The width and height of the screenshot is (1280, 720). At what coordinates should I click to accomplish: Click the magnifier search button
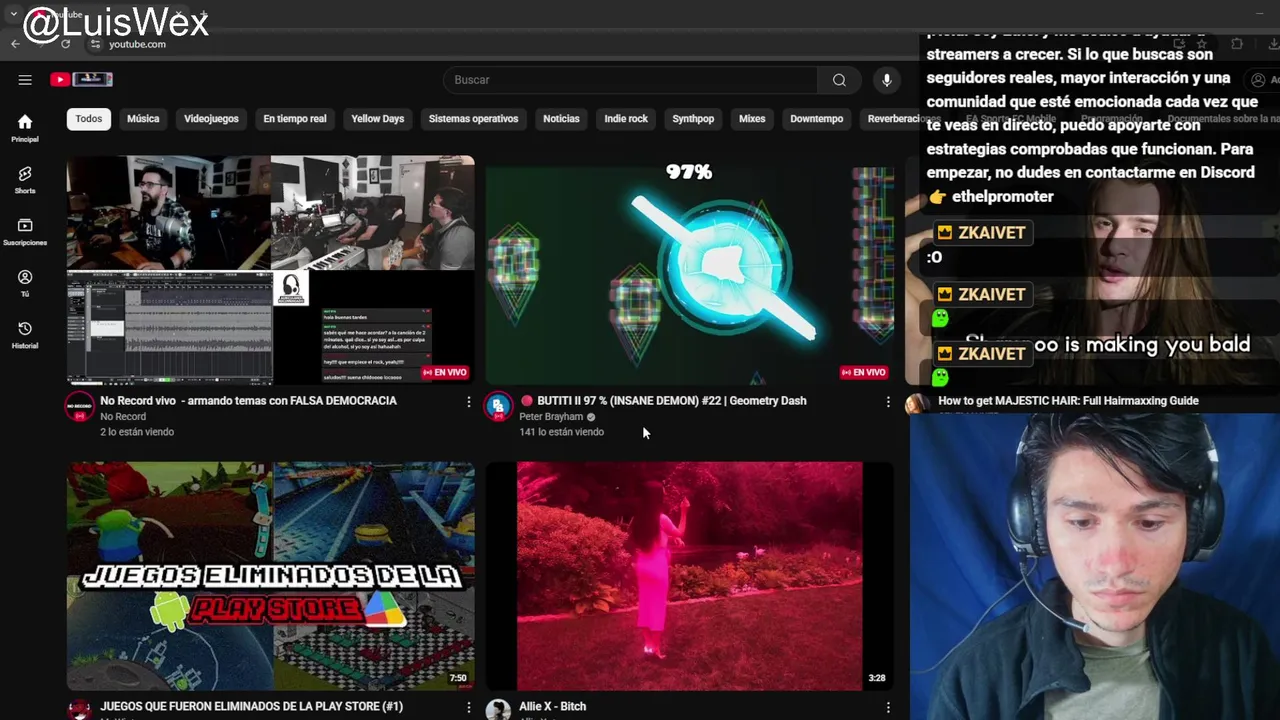tap(839, 80)
